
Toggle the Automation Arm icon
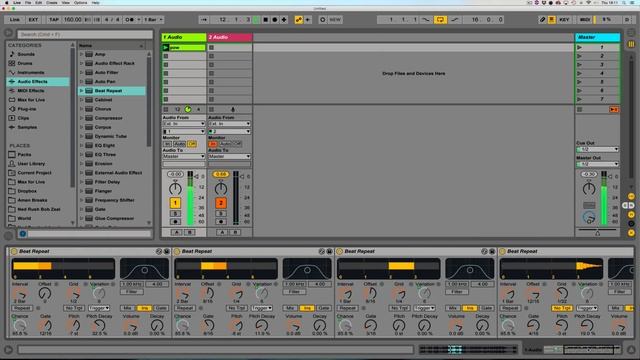(x=299, y=20)
